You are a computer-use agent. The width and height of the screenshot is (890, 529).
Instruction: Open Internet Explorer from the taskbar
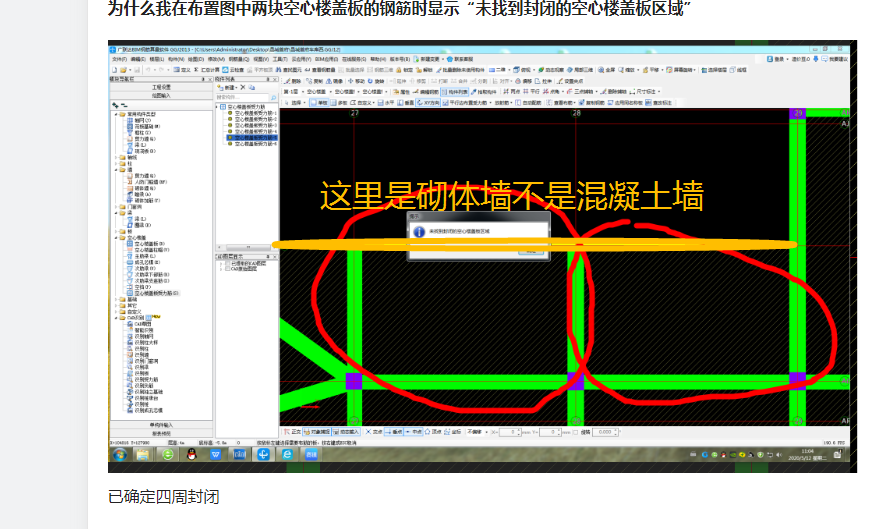click(287, 455)
